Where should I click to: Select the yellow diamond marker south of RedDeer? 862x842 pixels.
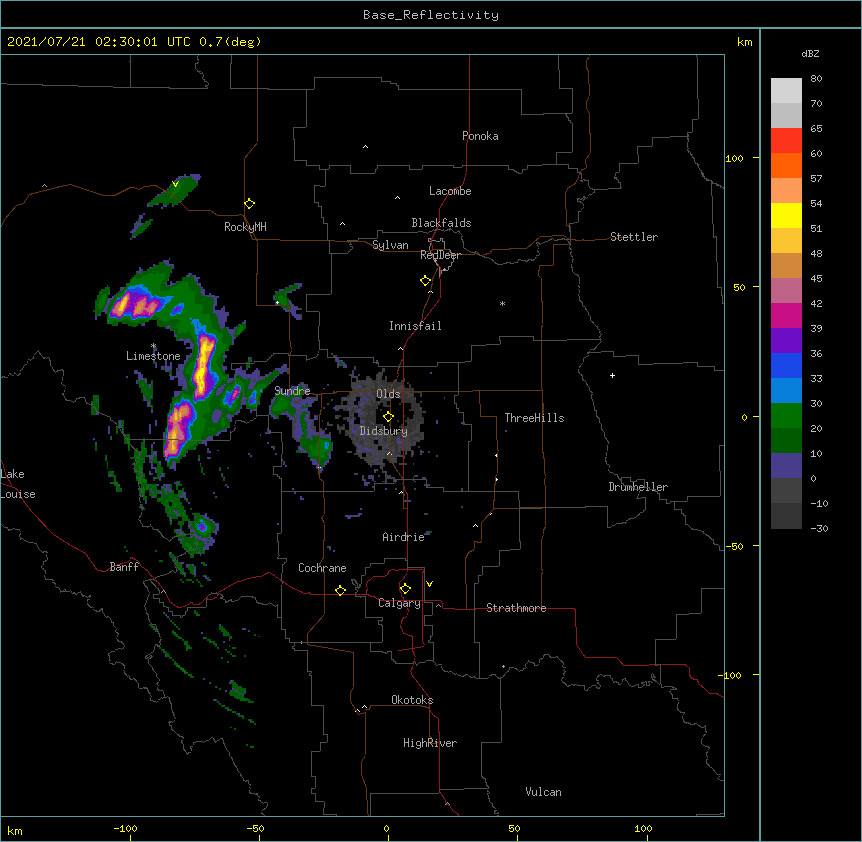426,281
